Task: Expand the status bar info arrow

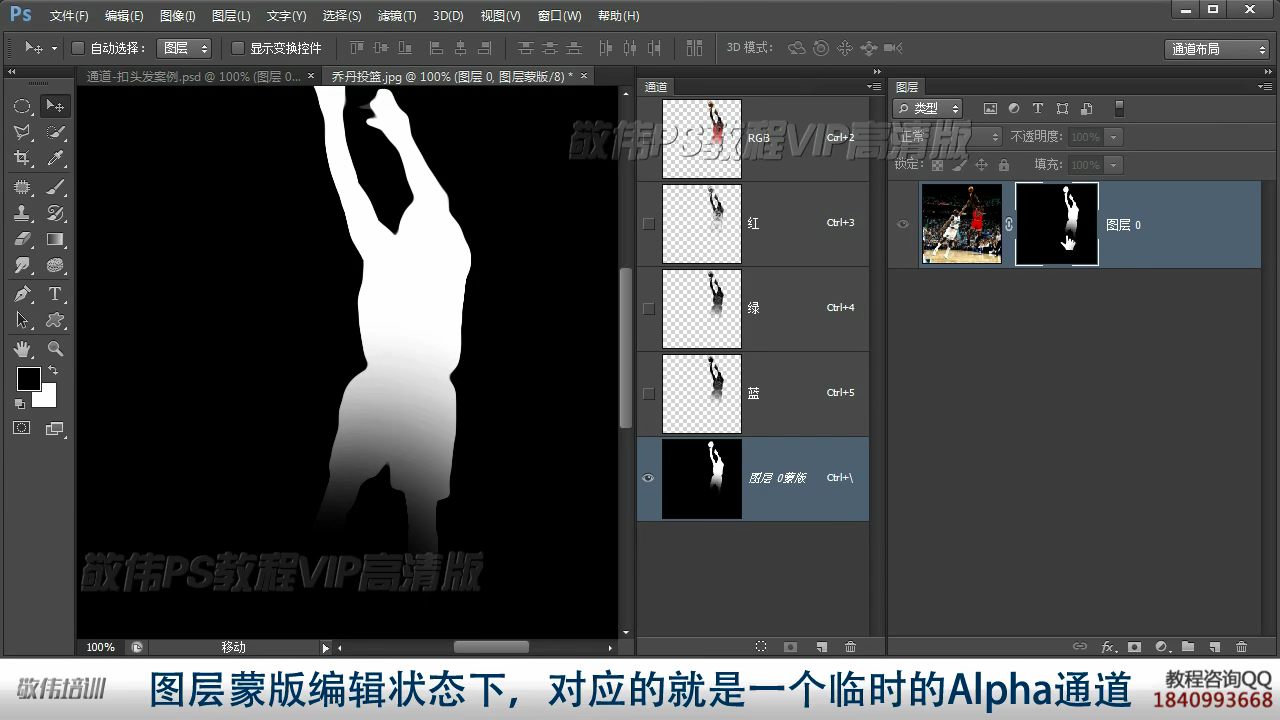Action: coord(325,648)
